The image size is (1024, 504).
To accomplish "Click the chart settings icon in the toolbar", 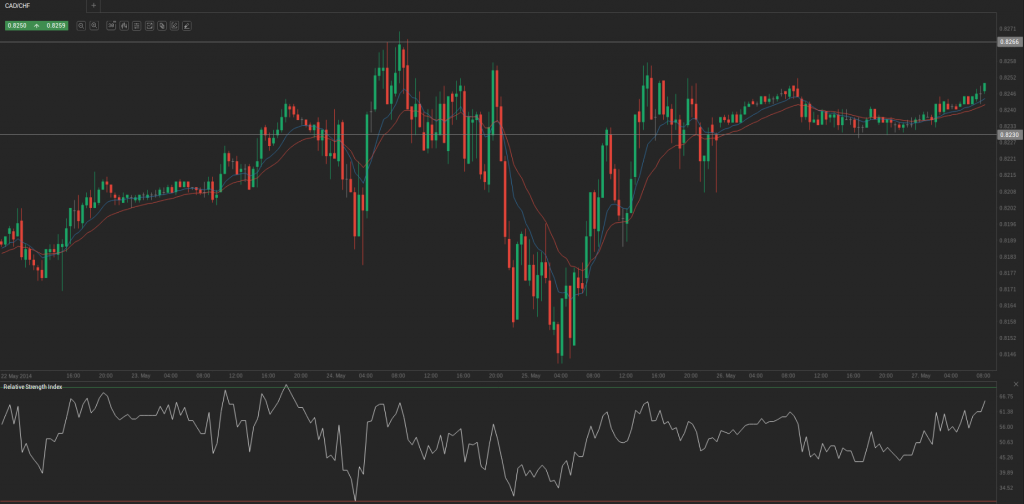I will point(149,25).
